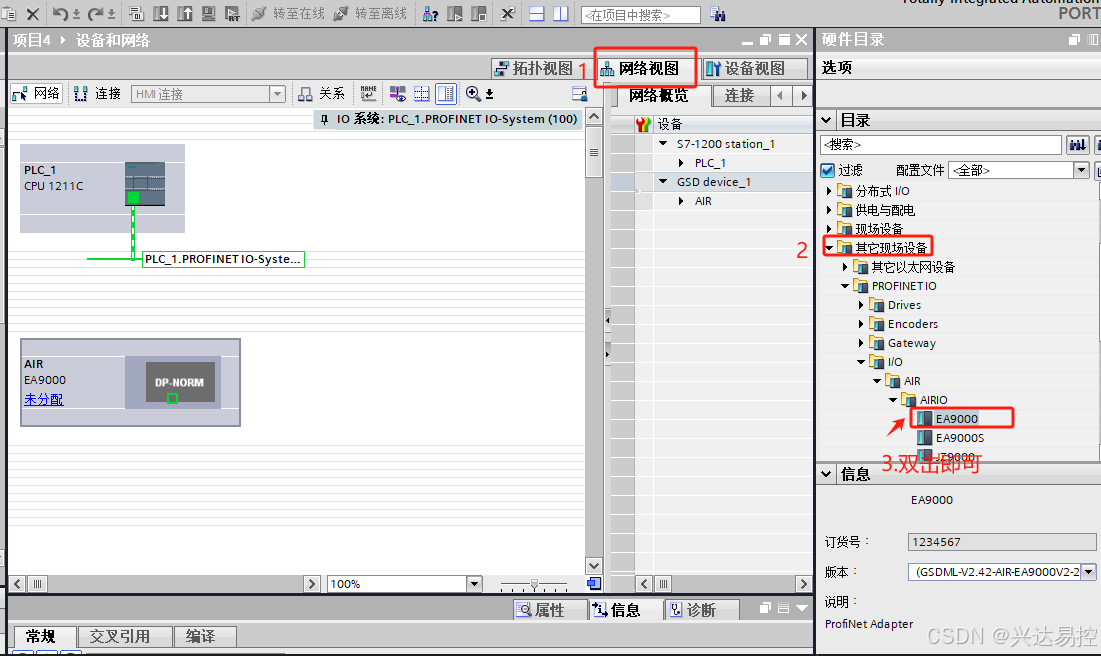Toggle the 网络 networking mode button

coord(37,93)
